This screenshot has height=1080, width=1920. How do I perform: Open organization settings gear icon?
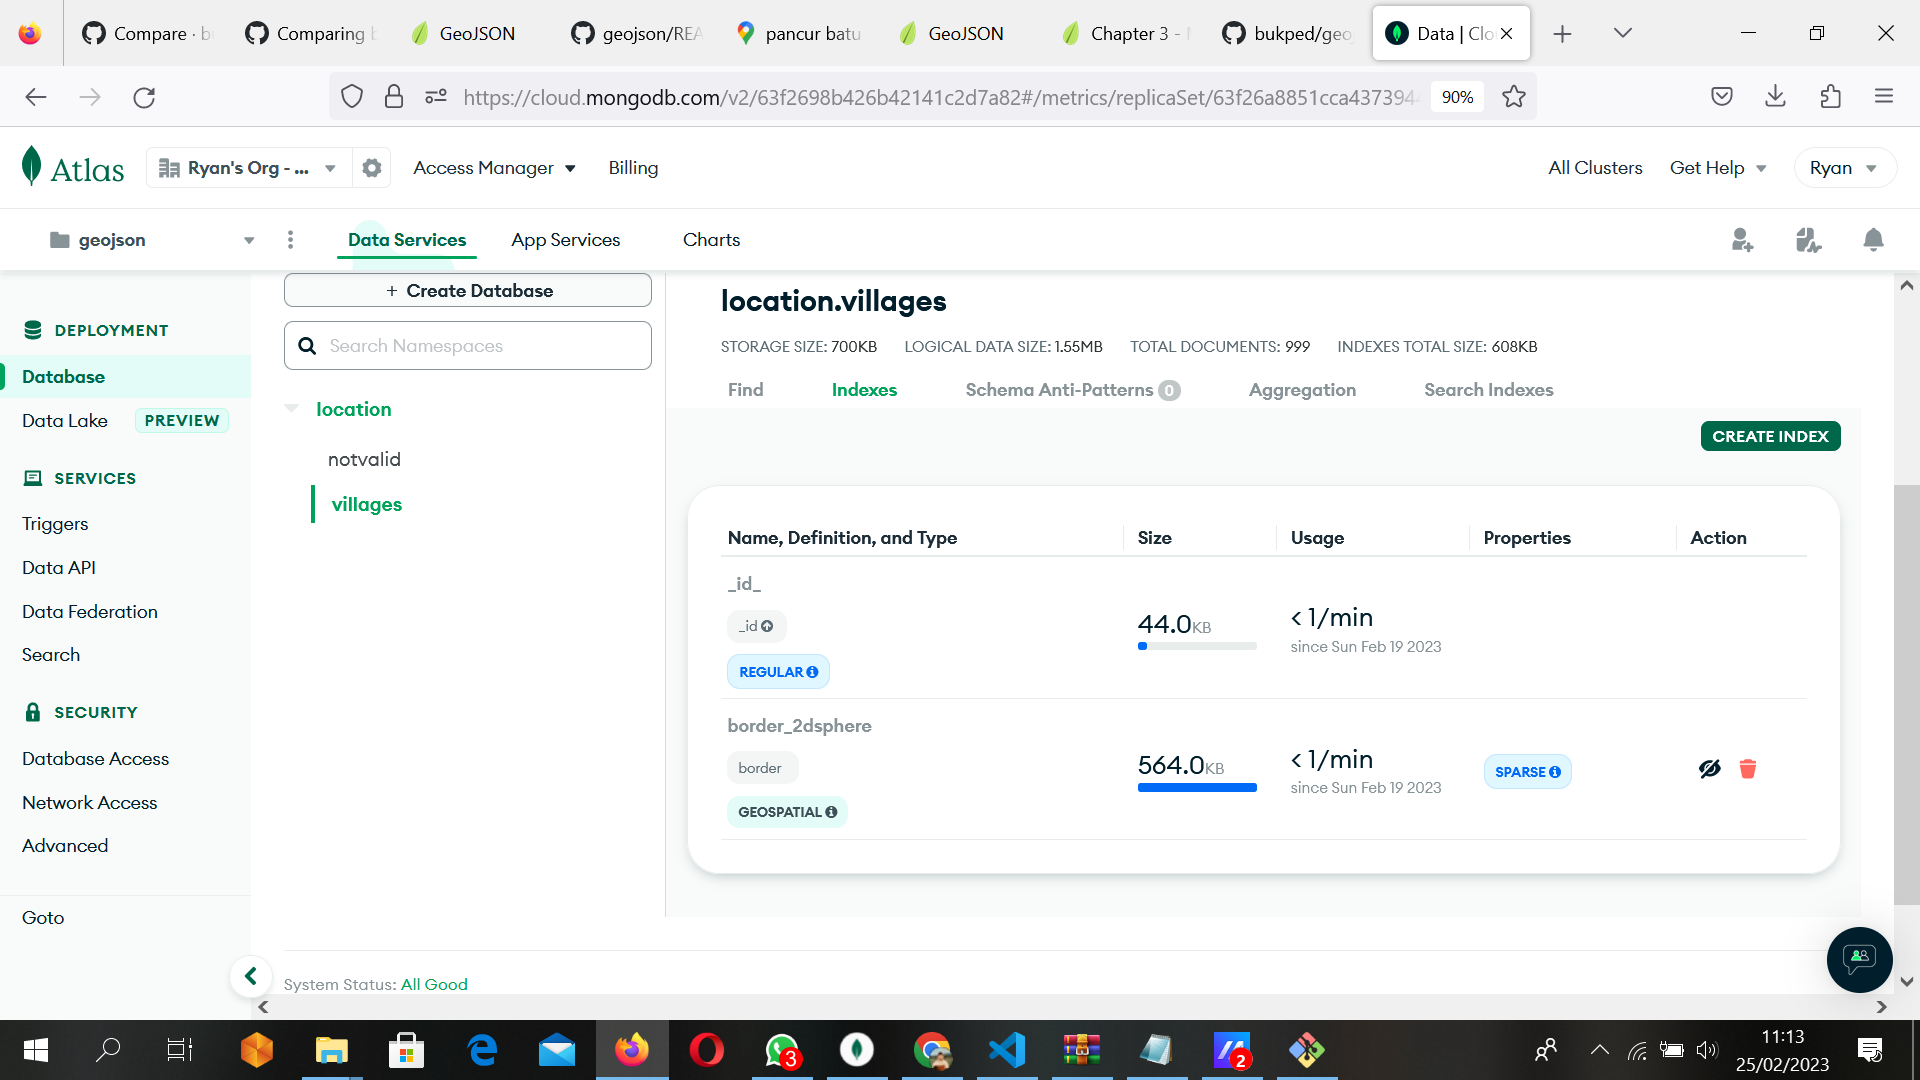[372, 168]
